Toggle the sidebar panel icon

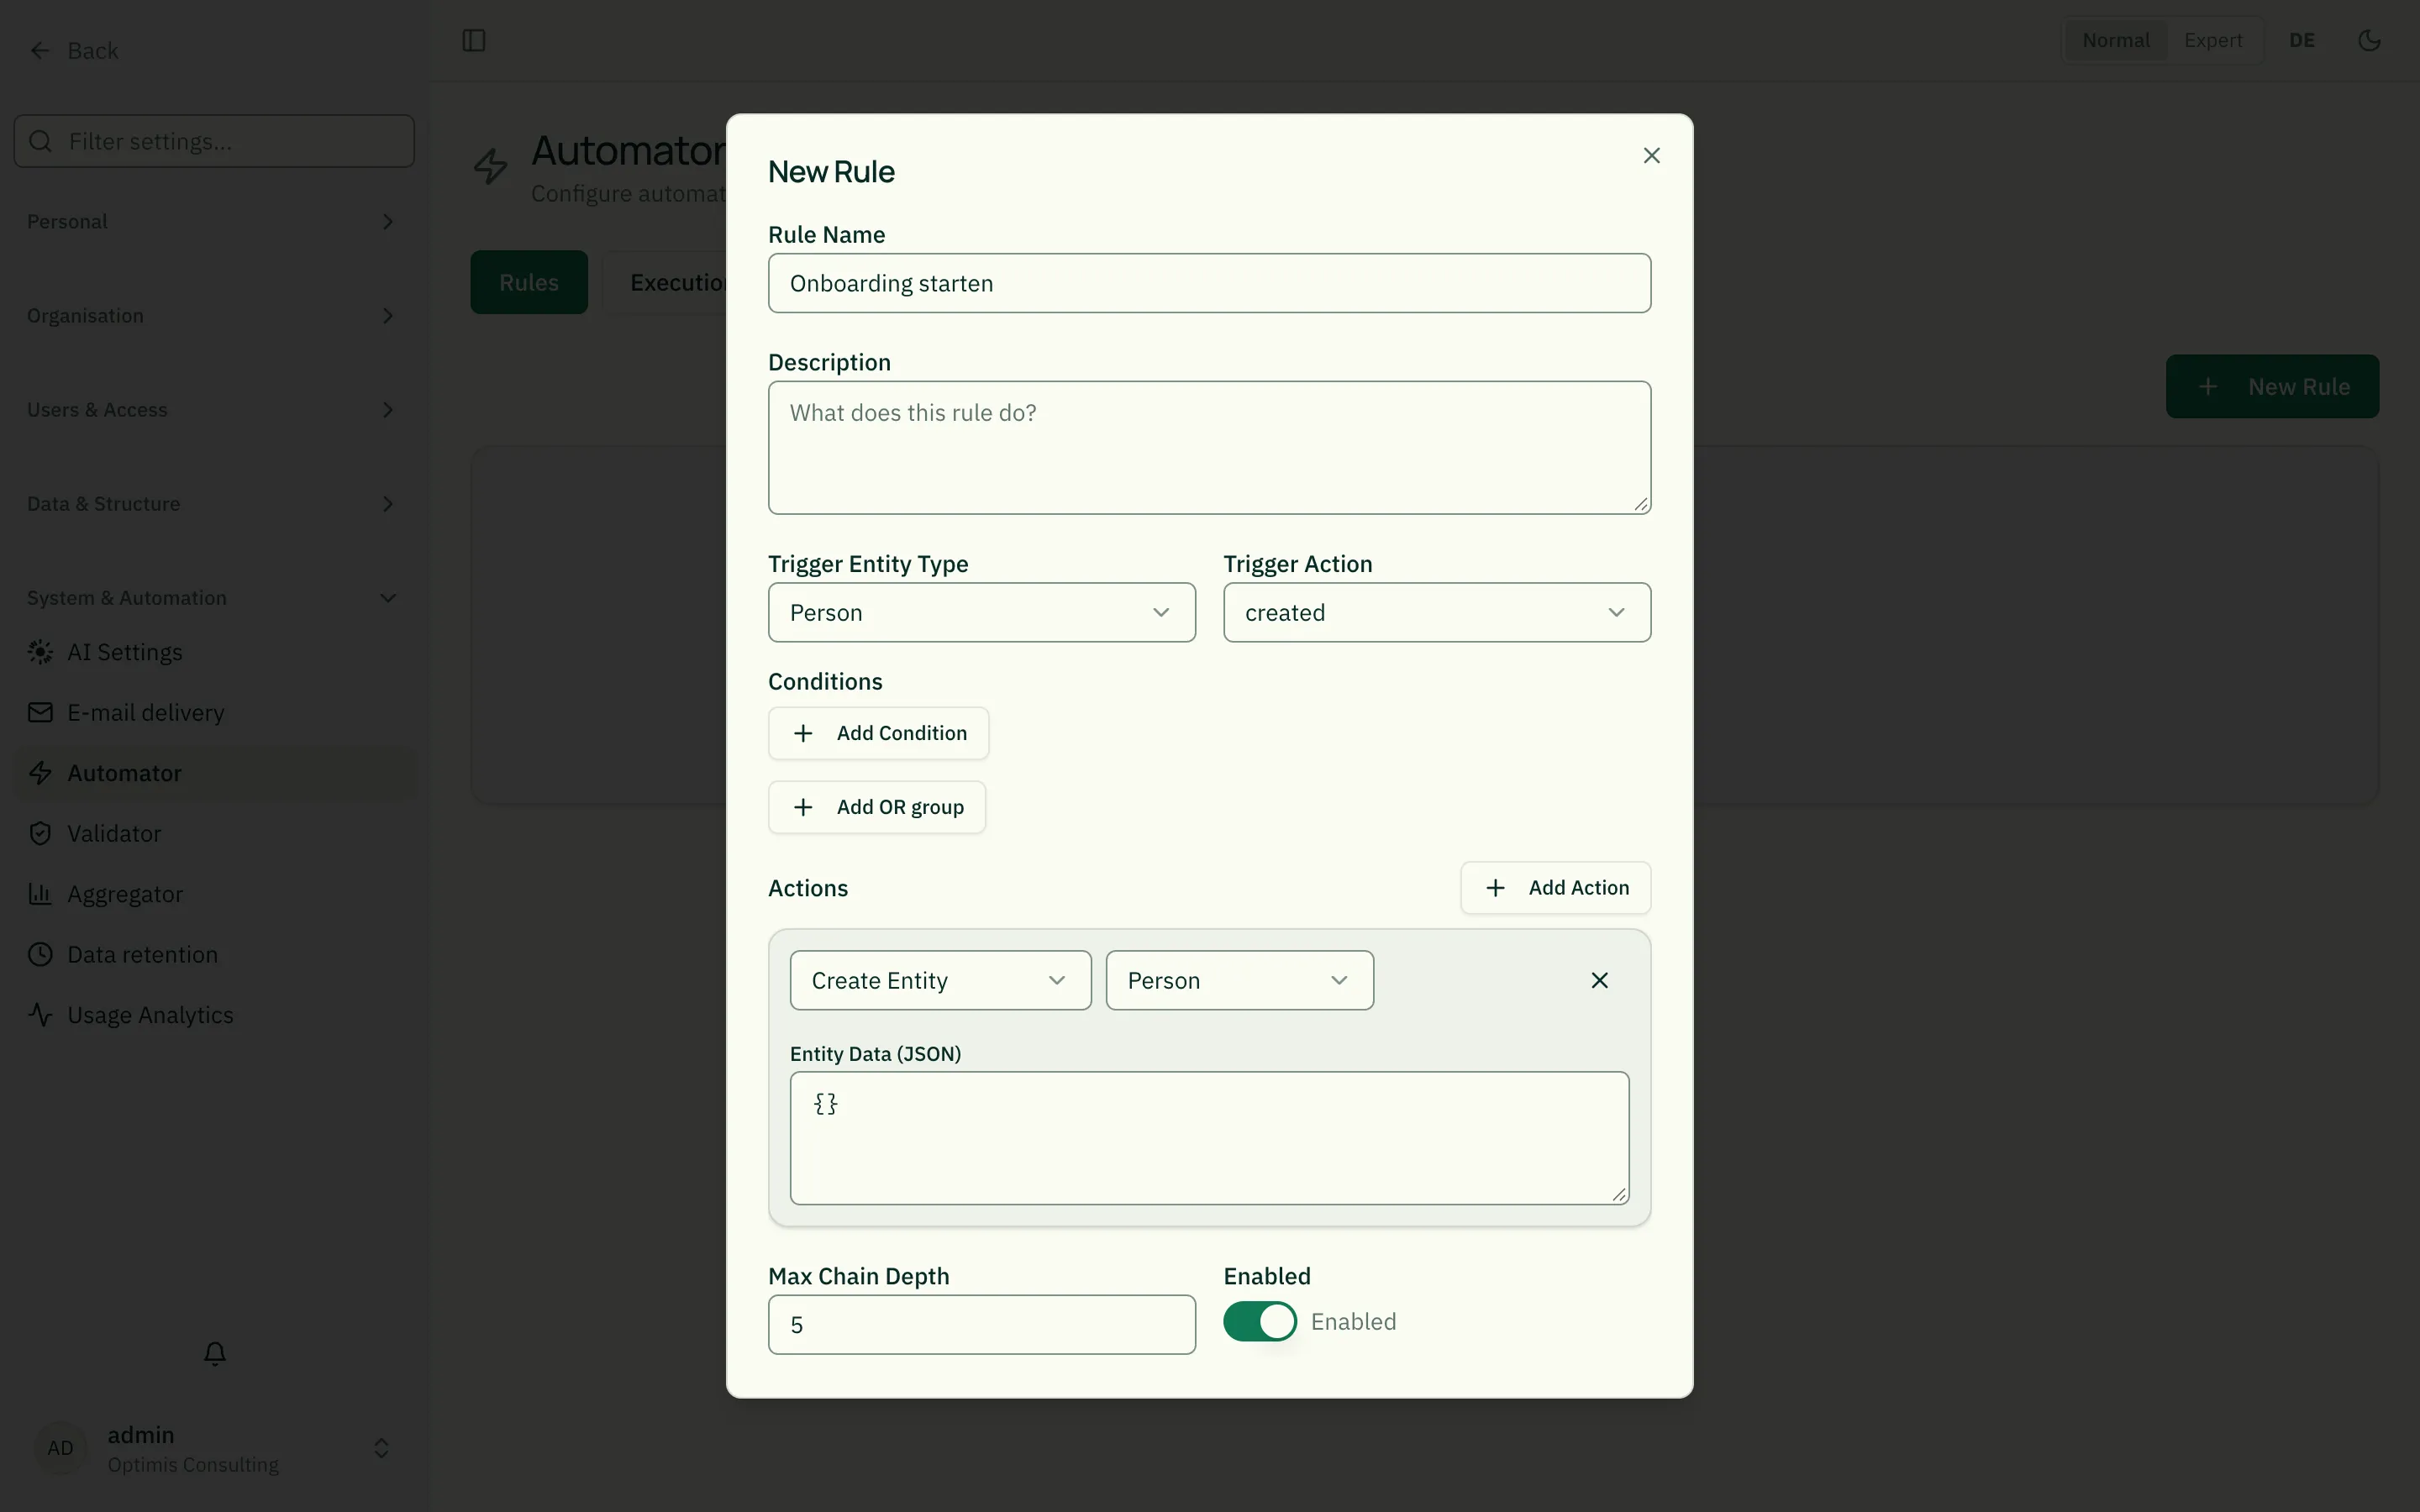click(x=474, y=41)
